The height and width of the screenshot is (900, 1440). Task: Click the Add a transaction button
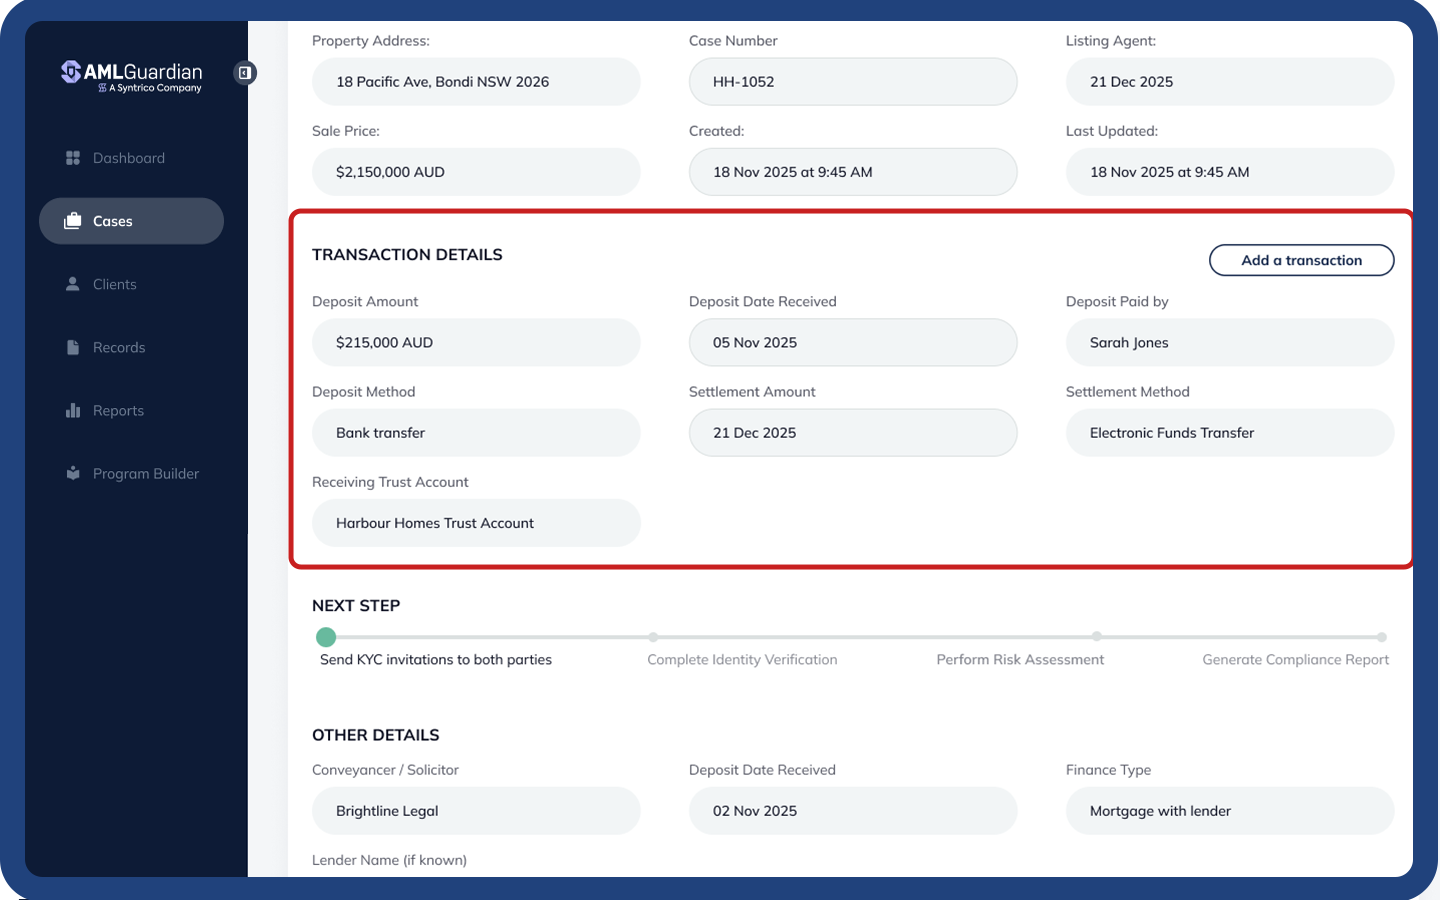tap(1301, 260)
